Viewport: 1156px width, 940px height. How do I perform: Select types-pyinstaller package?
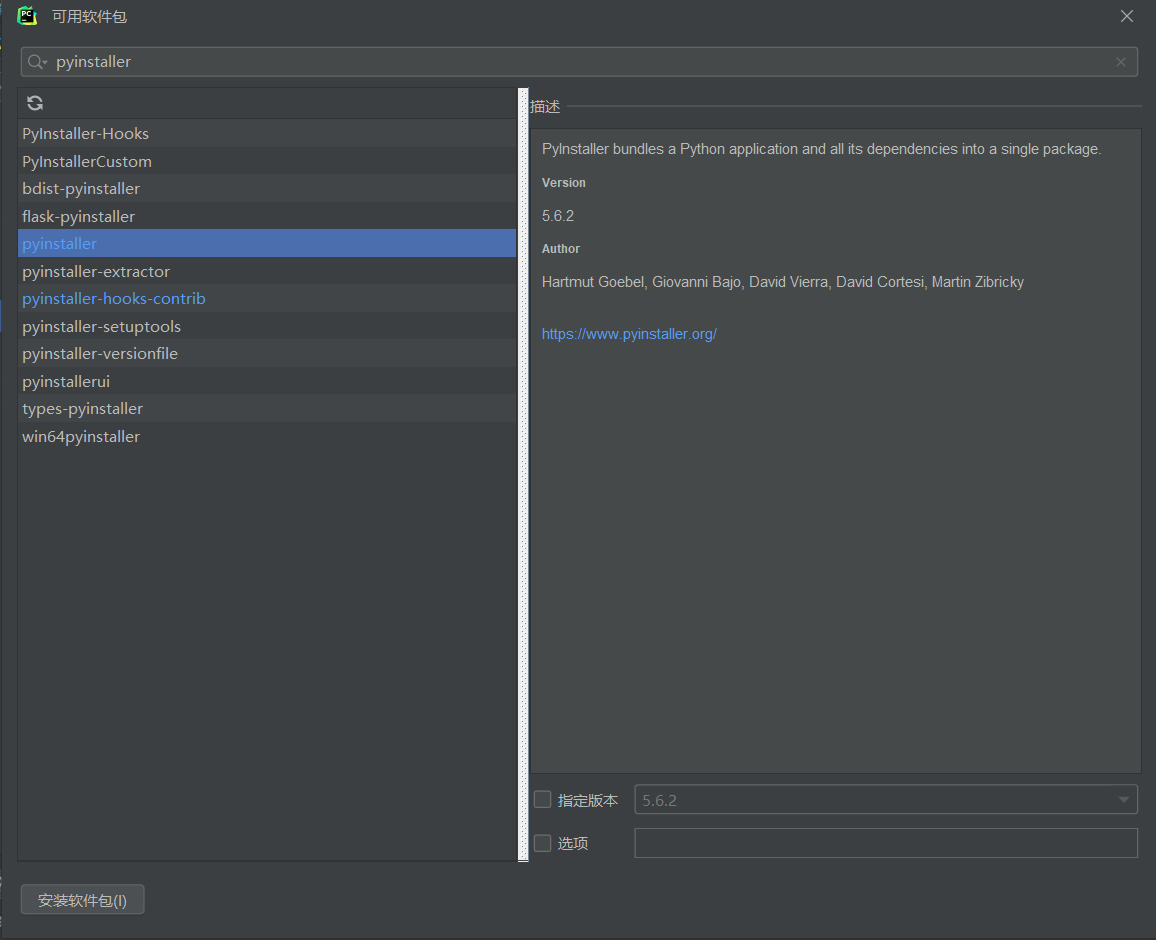click(x=267, y=408)
